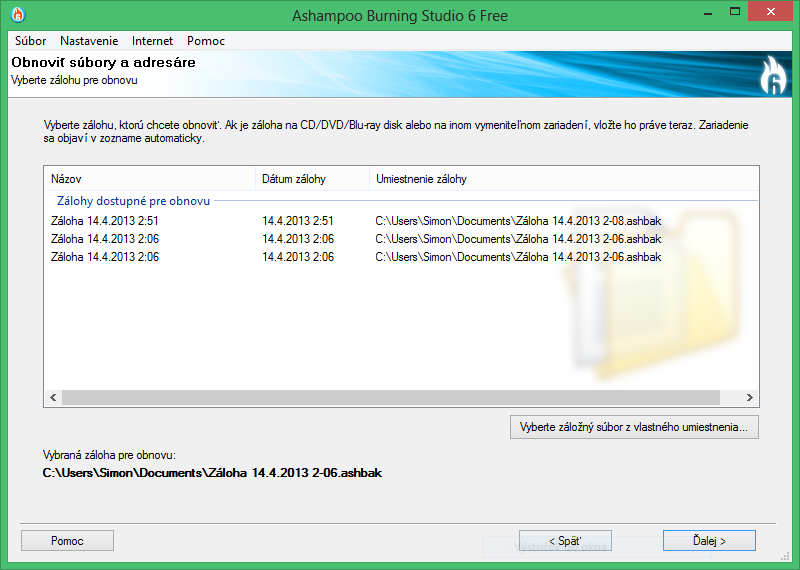Click the scrollbar right arrow in backup list
Screen dimensions: 800x570
pos(749,397)
